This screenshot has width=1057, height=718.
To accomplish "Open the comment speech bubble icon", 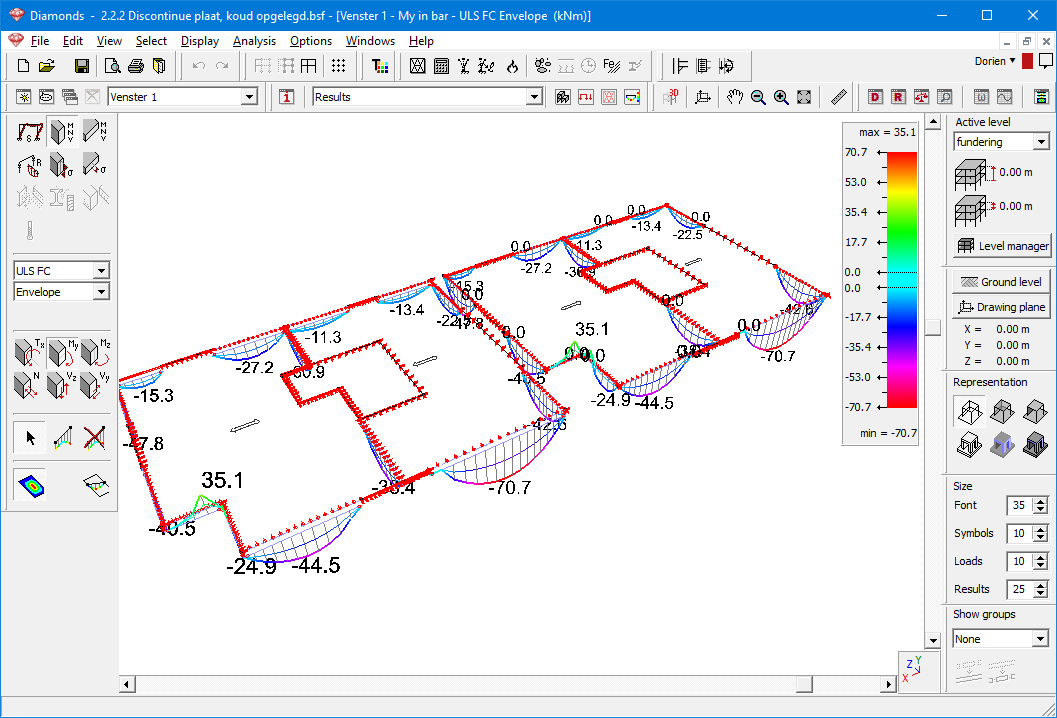I will click(x=1046, y=61).
